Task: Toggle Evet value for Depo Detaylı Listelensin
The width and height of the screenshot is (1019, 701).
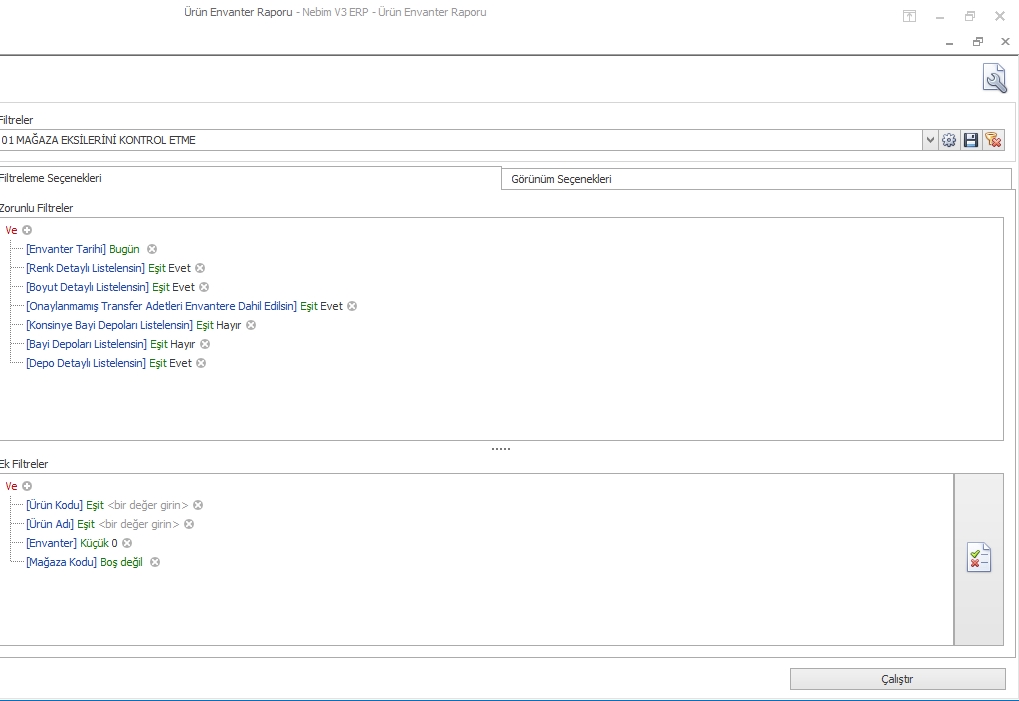Action: point(180,363)
